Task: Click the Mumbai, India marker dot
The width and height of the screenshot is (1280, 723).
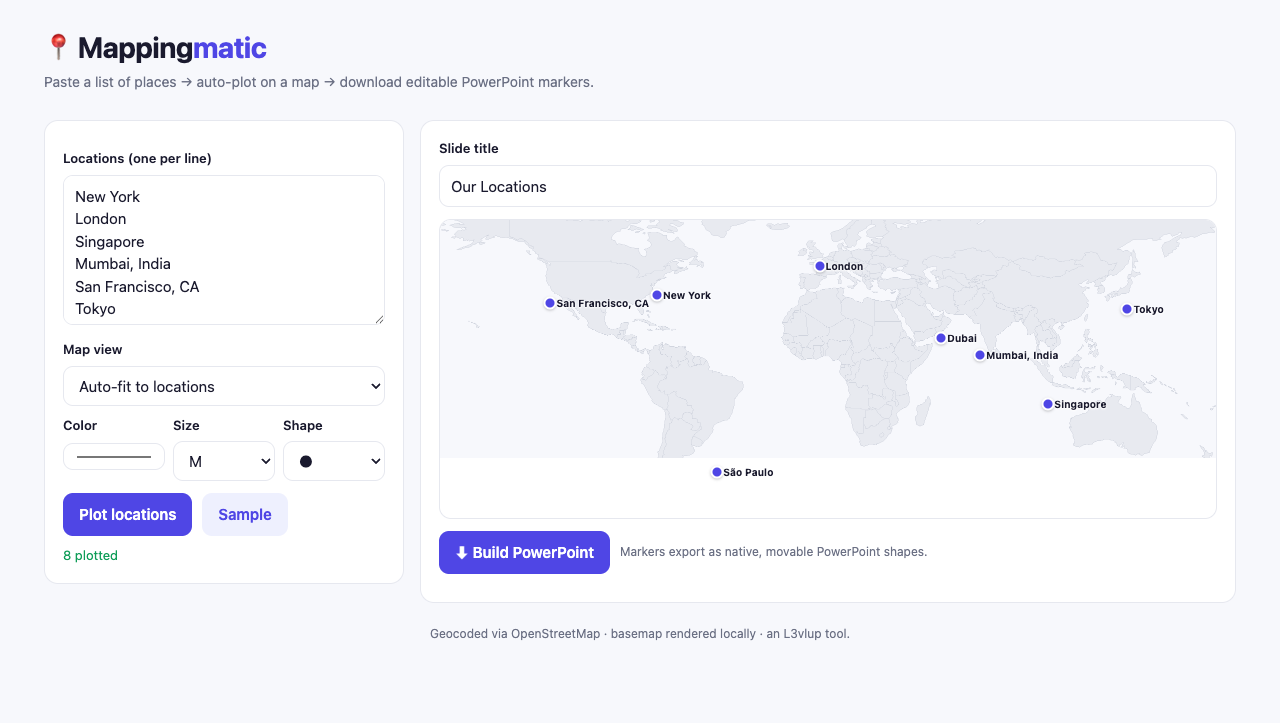Action: click(980, 355)
